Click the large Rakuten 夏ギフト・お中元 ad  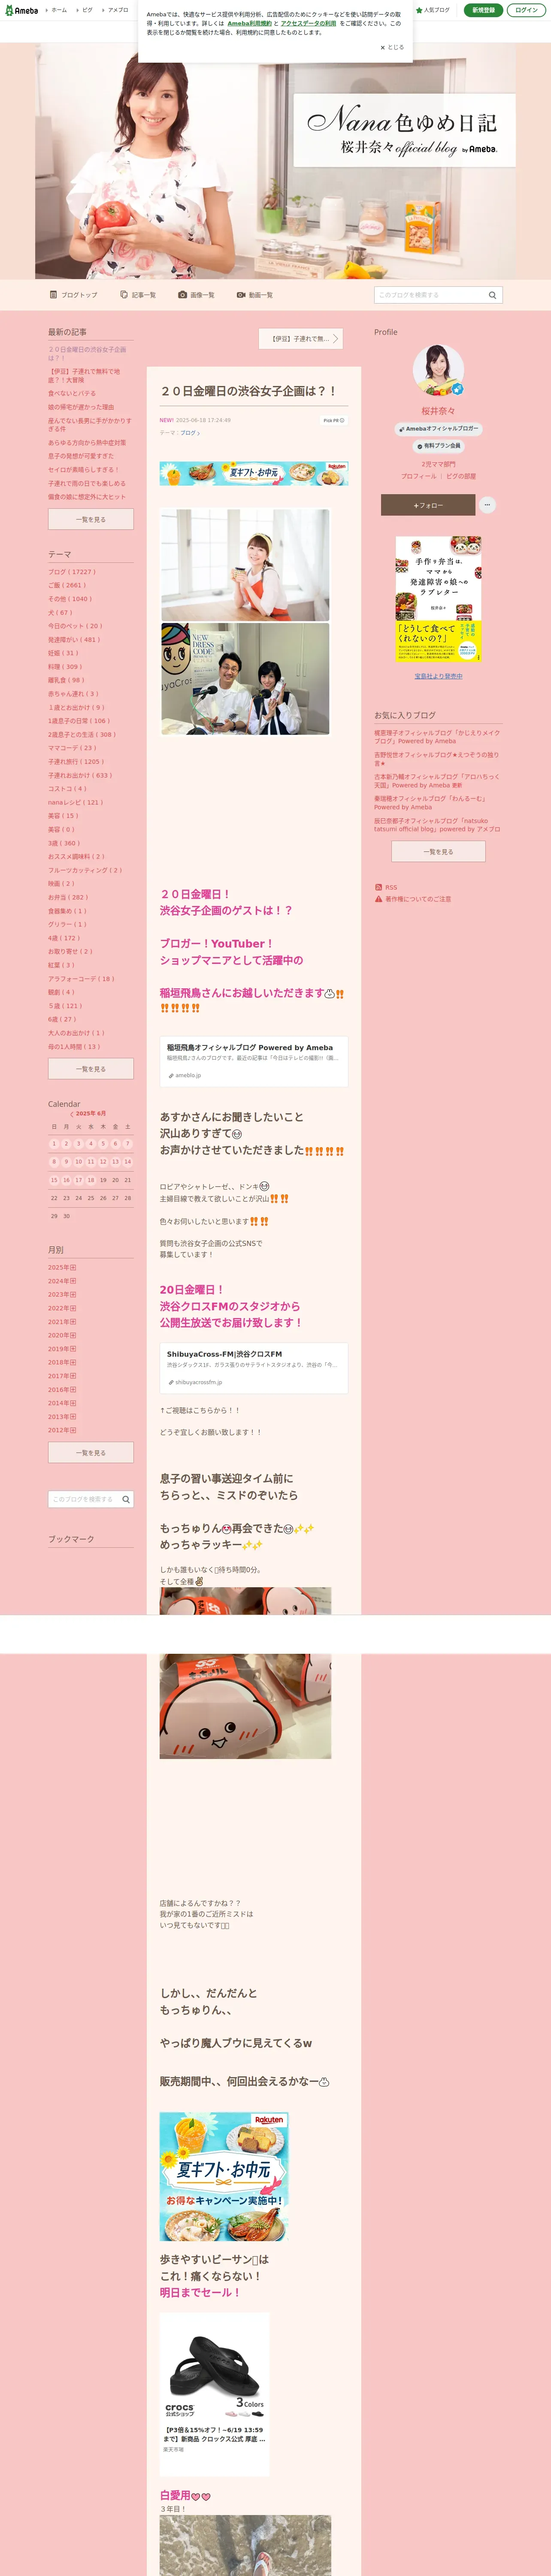click(223, 2176)
